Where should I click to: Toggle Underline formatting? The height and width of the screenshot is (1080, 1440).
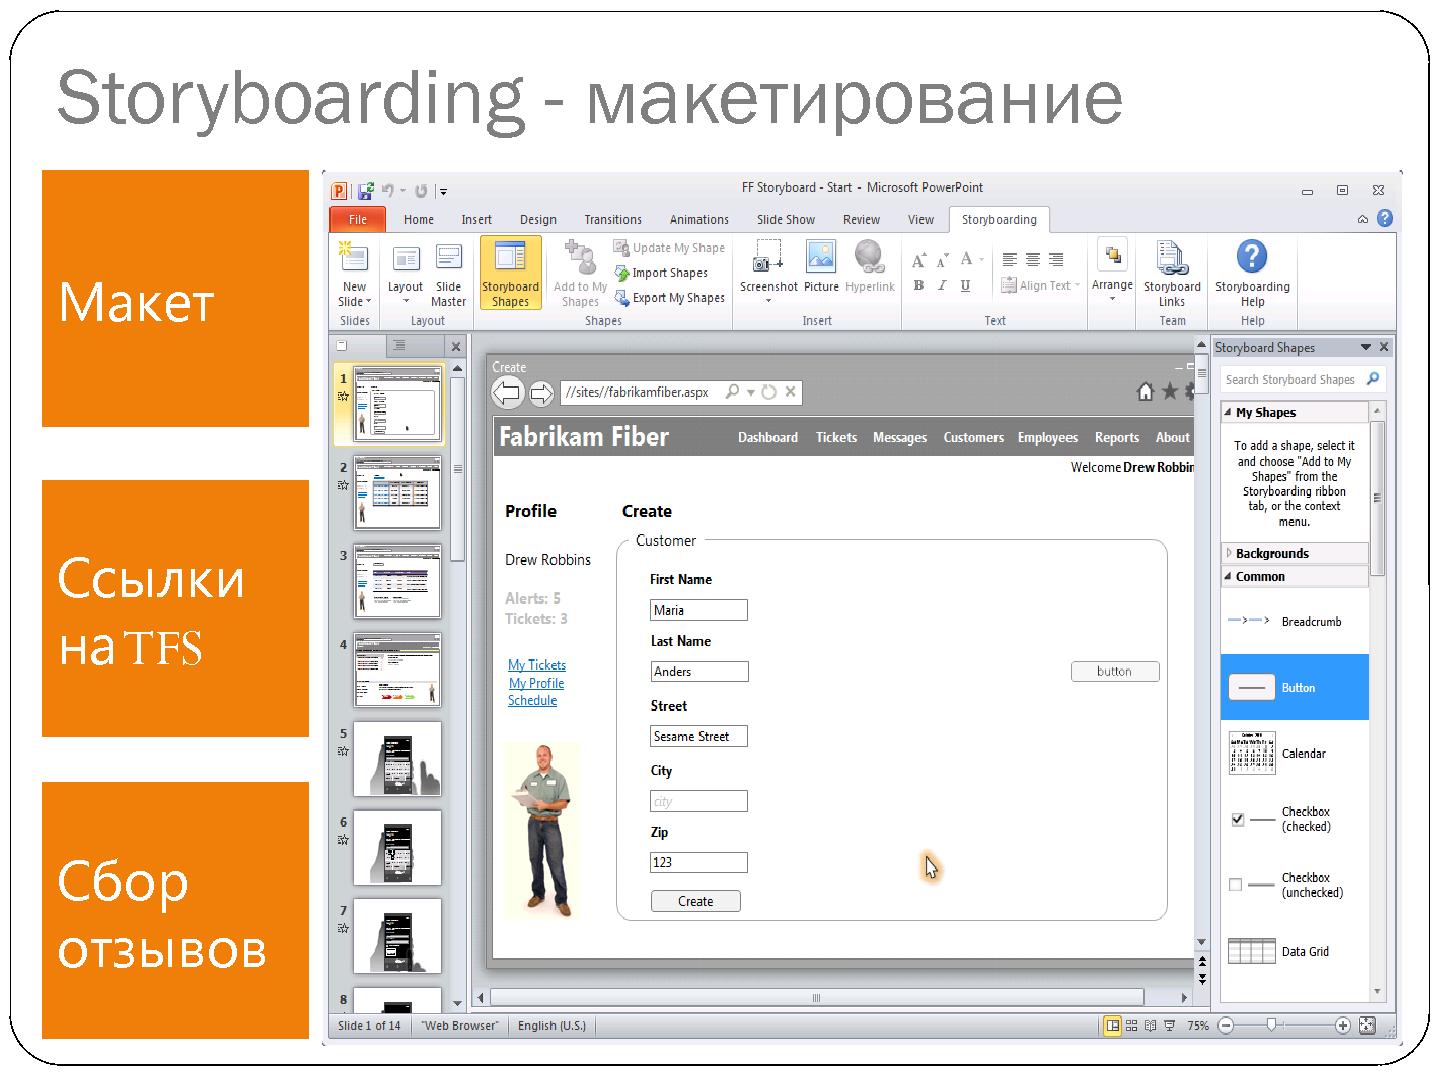(x=965, y=286)
